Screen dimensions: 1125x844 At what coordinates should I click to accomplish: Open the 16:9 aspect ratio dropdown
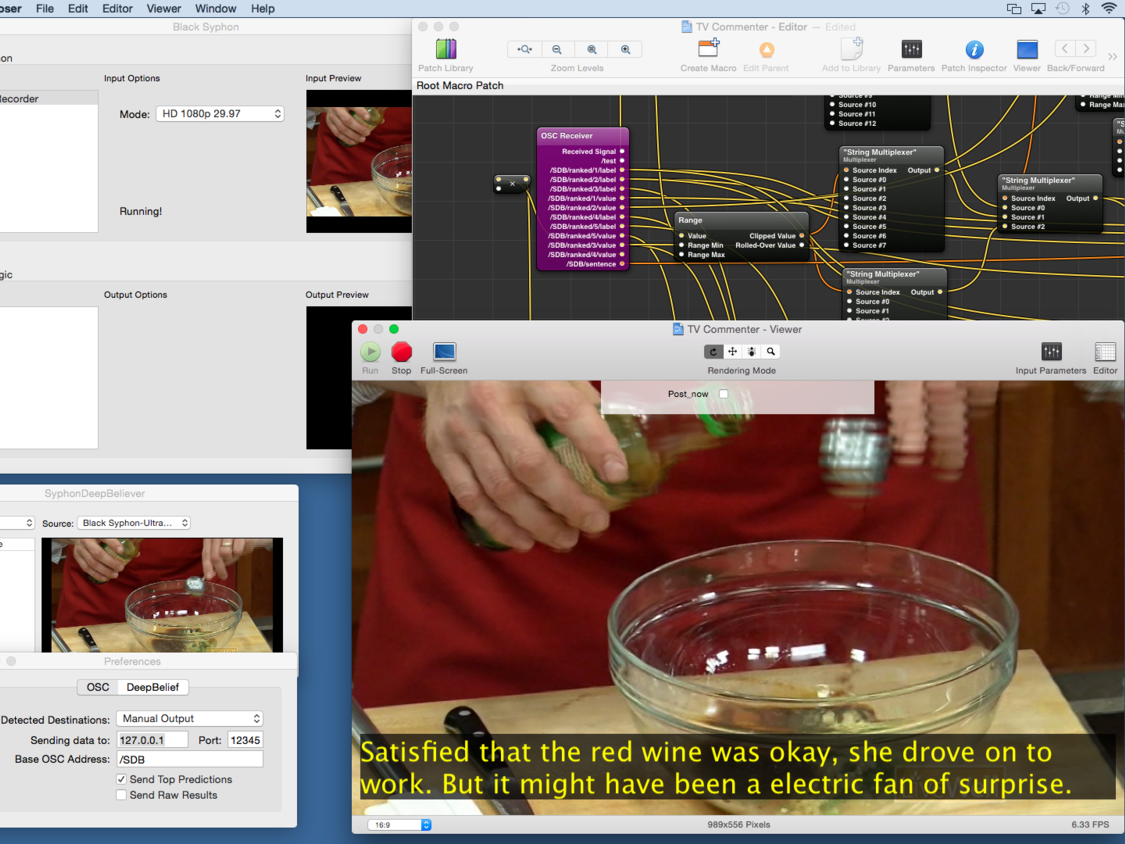coord(400,825)
